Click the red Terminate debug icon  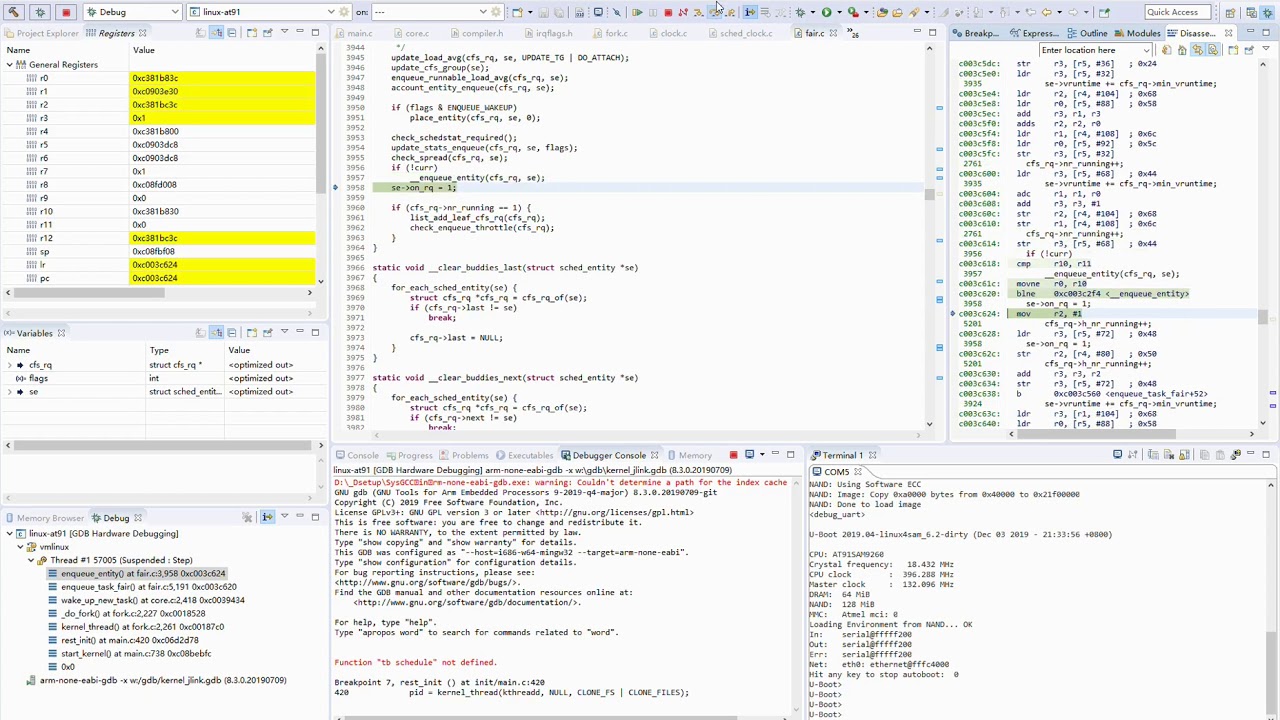pyautogui.click(x=668, y=12)
